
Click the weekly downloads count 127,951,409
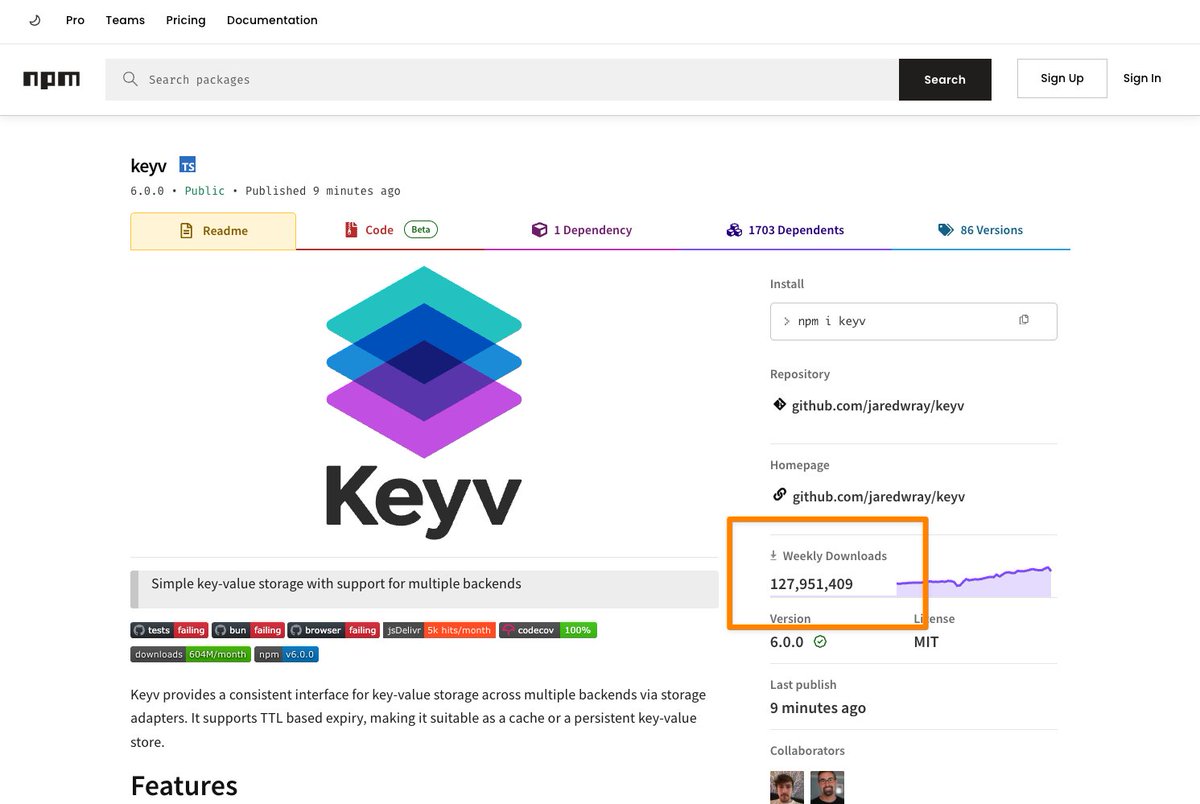pos(811,584)
